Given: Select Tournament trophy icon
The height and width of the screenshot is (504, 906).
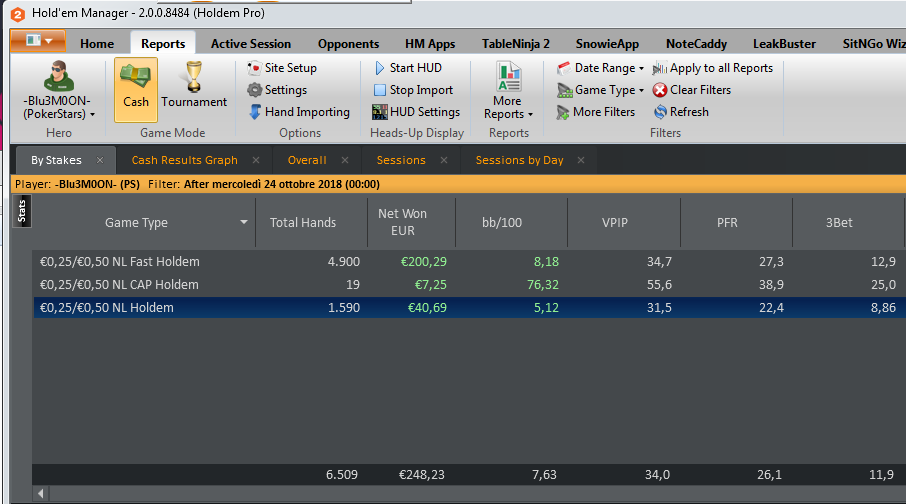Looking at the screenshot, I should pyautogui.click(x=194, y=77).
